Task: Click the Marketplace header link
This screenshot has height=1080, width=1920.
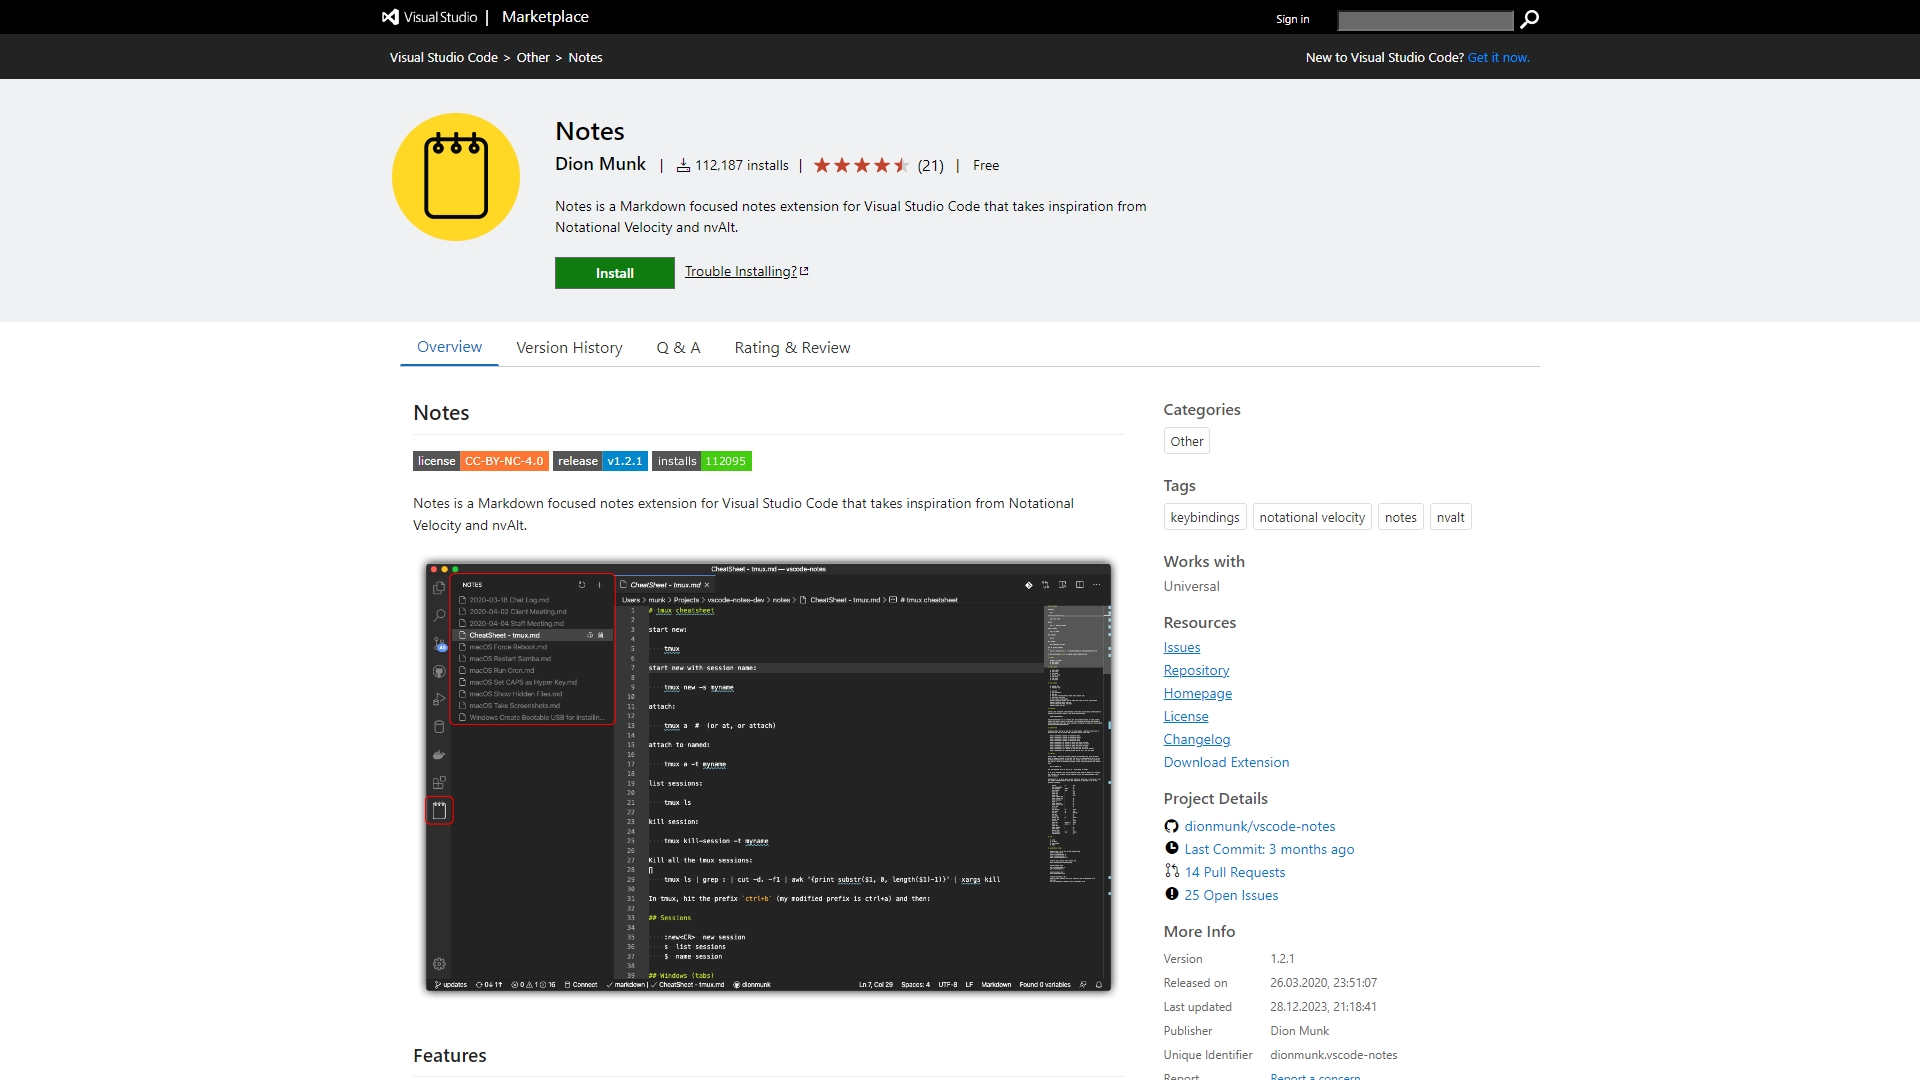Action: point(545,17)
